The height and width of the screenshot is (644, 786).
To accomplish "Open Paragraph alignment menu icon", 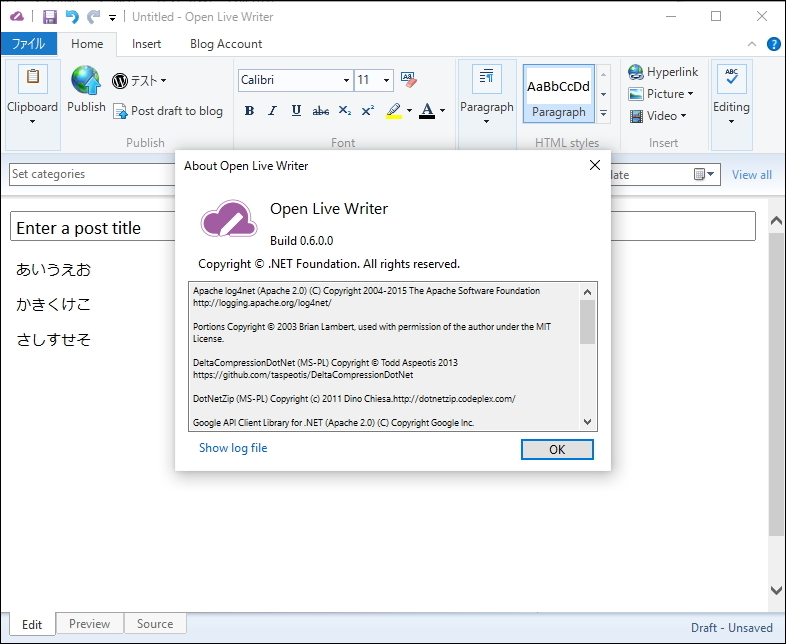I will 486,79.
